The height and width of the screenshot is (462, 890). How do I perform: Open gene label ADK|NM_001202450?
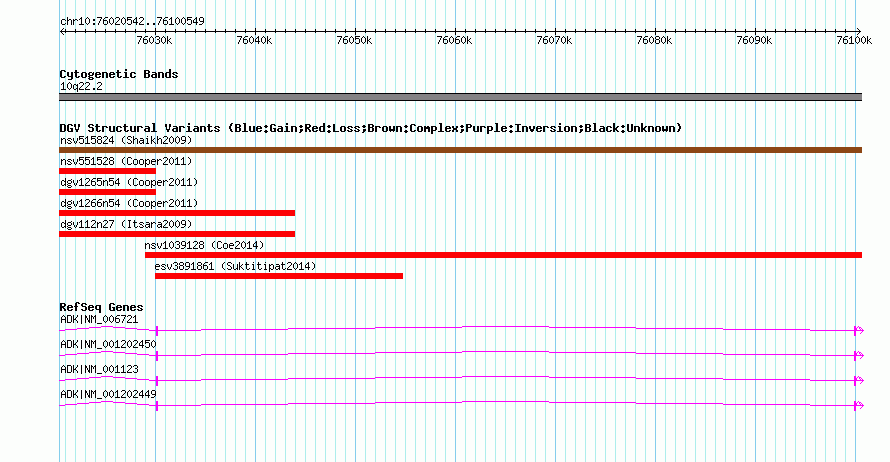(108, 345)
